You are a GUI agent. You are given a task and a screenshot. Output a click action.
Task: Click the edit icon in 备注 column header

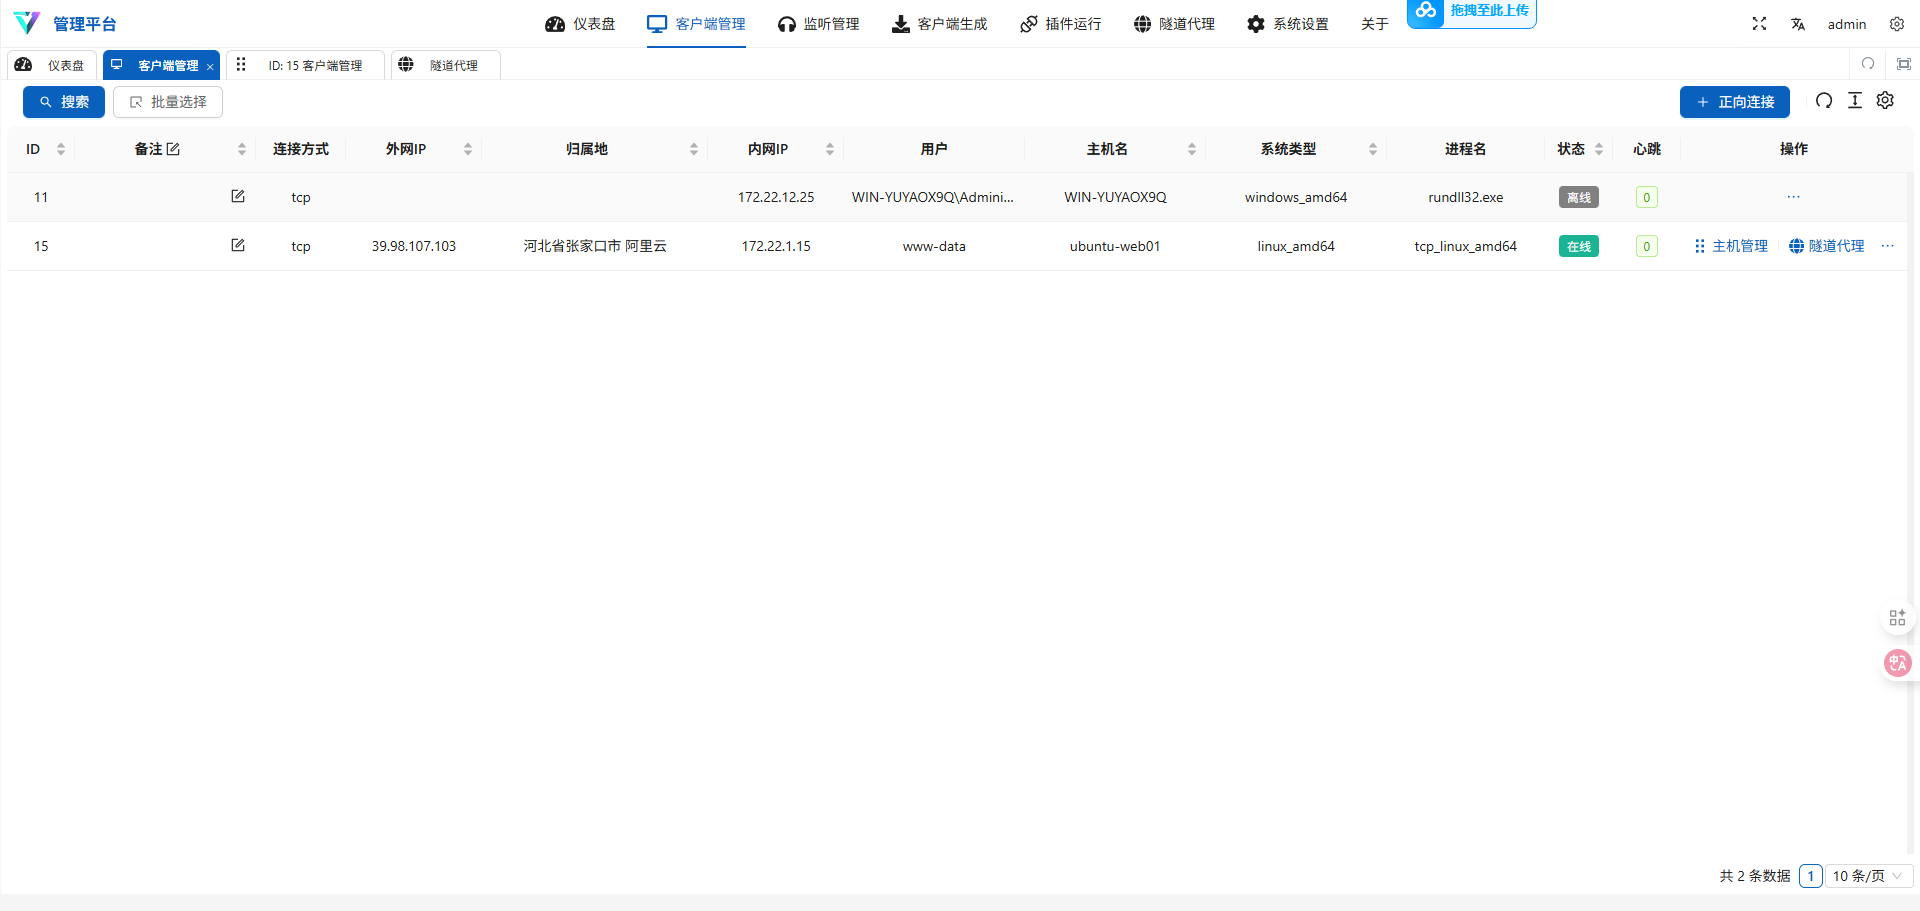point(173,149)
